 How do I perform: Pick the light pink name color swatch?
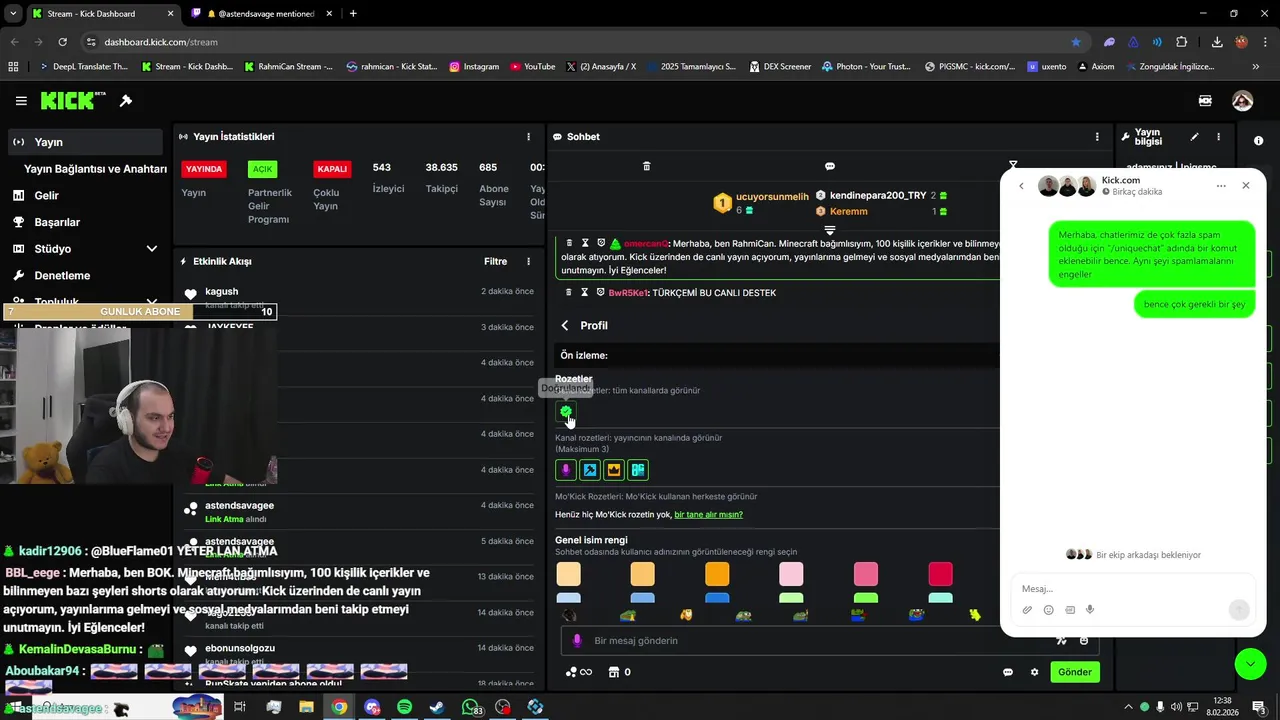coord(791,574)
